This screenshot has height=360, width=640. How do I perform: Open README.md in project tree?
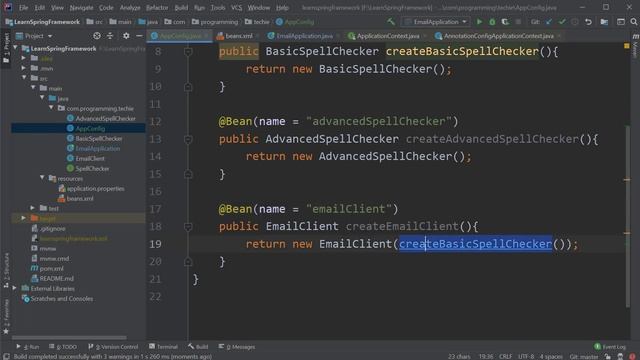[x=56, y=278]
